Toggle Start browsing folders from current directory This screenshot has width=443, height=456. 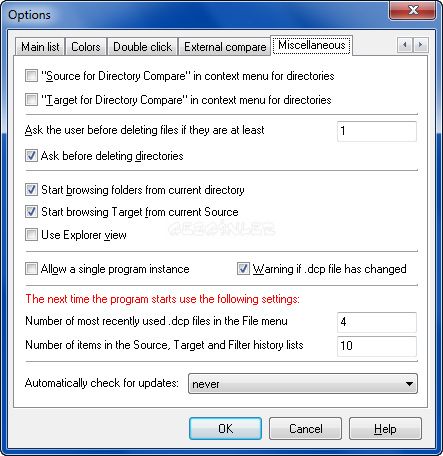click(31, 190)
